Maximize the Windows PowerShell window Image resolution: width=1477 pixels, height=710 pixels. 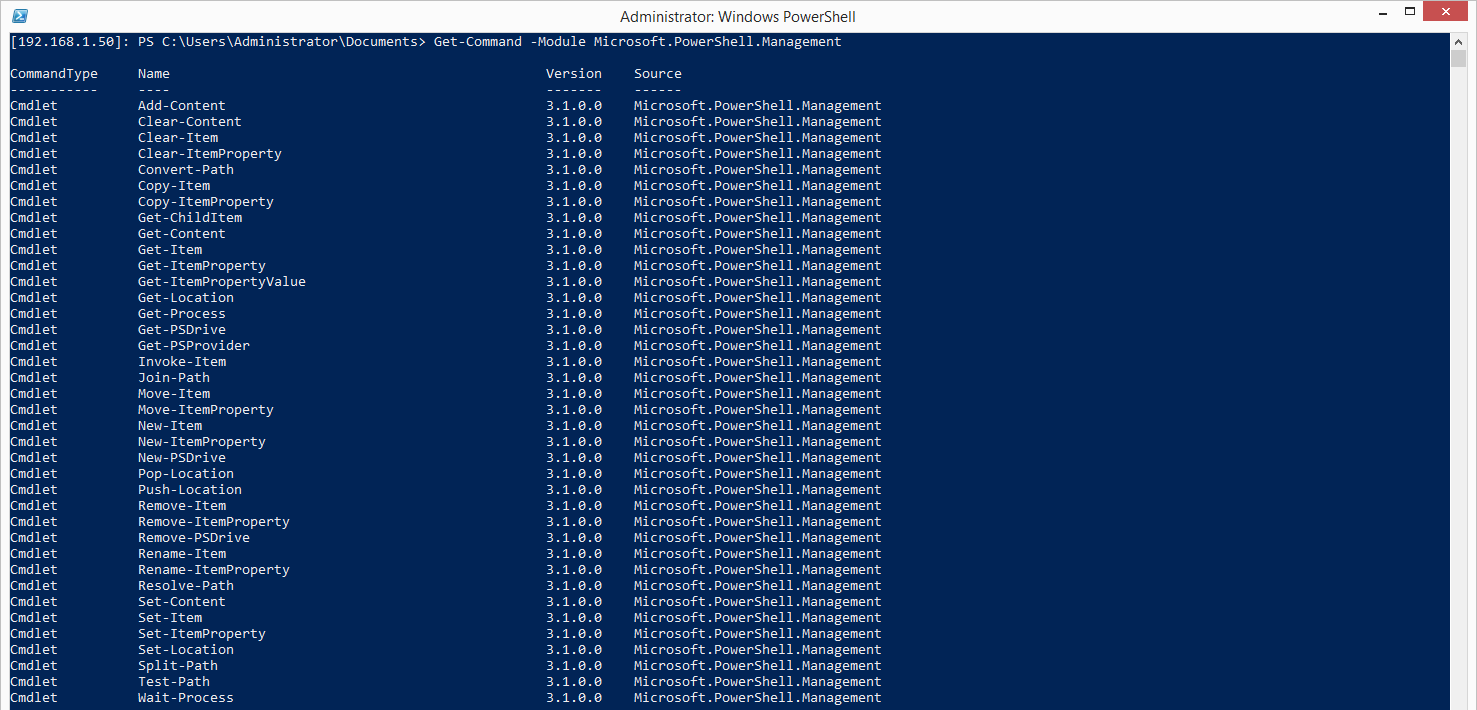tap(1410, 12)
